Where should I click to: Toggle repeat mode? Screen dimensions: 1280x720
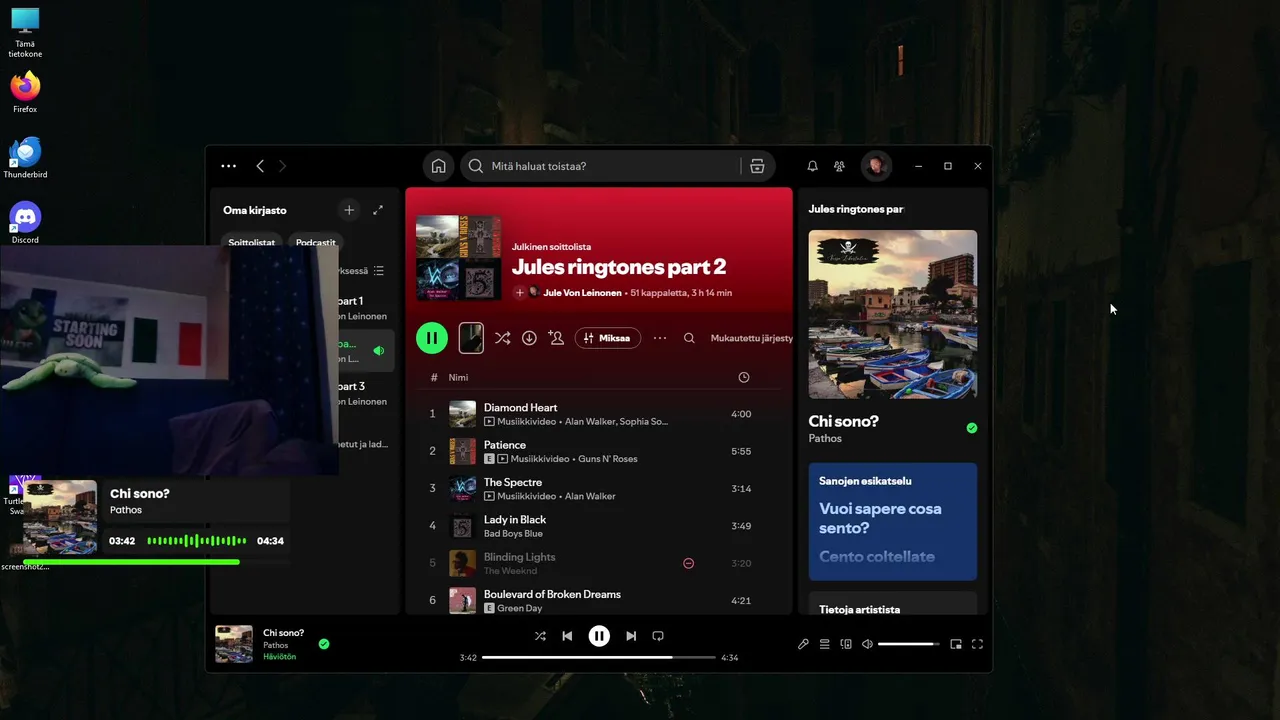(x=658, y=636)
